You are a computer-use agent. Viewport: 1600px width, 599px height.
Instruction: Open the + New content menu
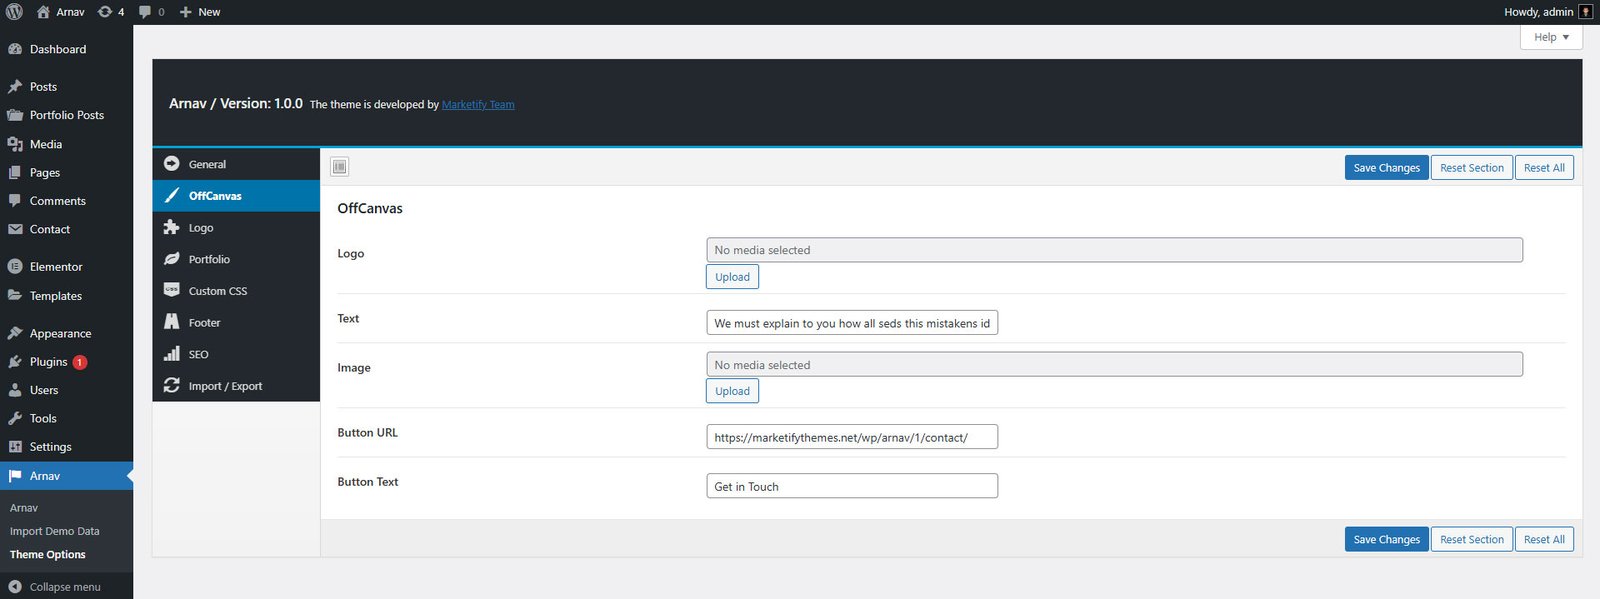click(200, 12)
